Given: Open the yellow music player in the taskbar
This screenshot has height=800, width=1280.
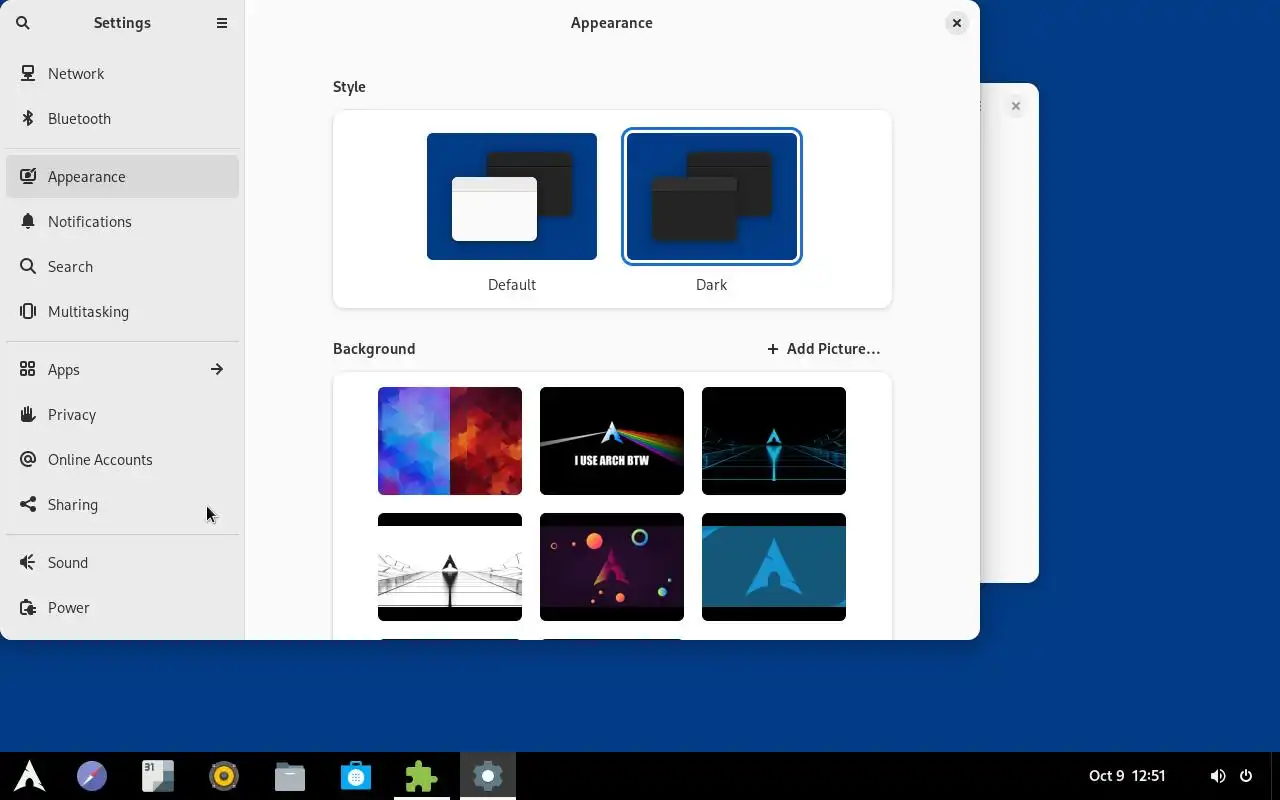Looking at the screenshot, I should [x=224, y=776].
